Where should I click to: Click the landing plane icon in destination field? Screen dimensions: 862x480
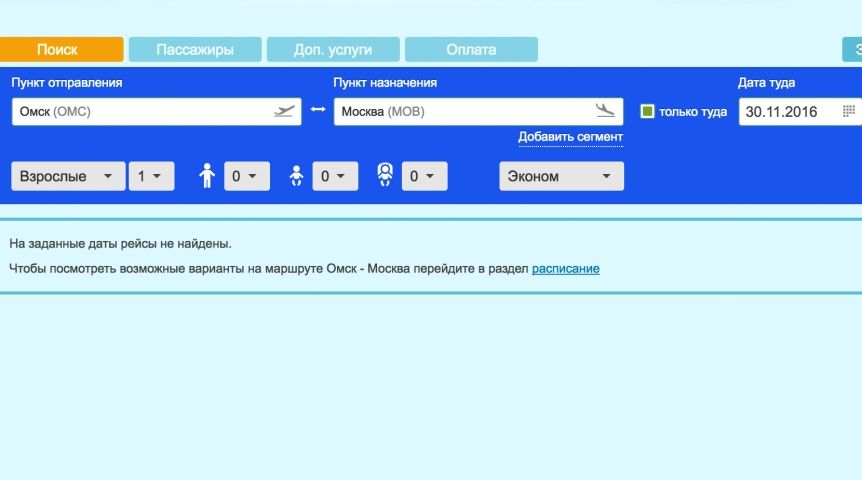click(605, 111)
